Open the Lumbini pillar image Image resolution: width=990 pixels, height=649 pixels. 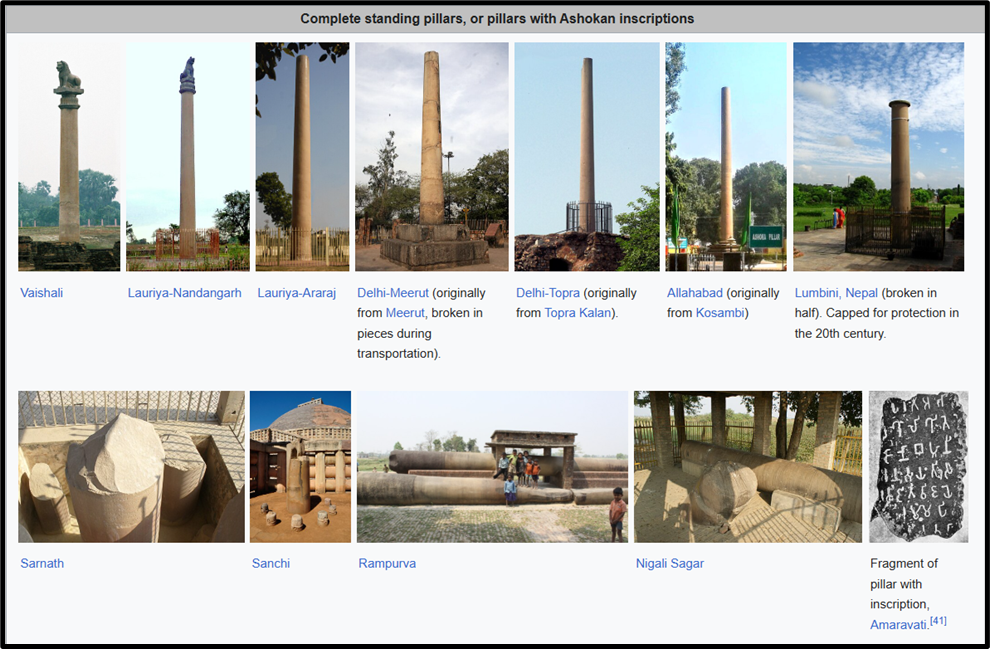coord(878,156)
